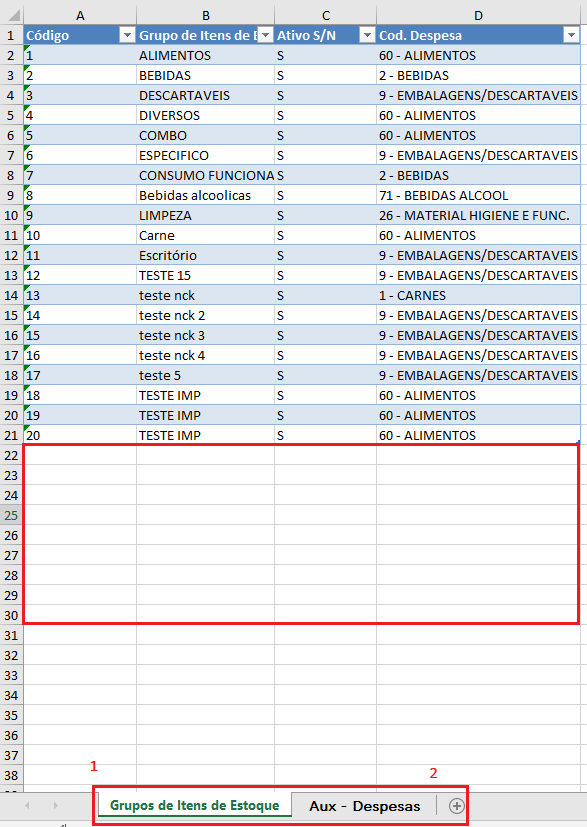
Task: Select column C header
Action: [x=326, y=15]
